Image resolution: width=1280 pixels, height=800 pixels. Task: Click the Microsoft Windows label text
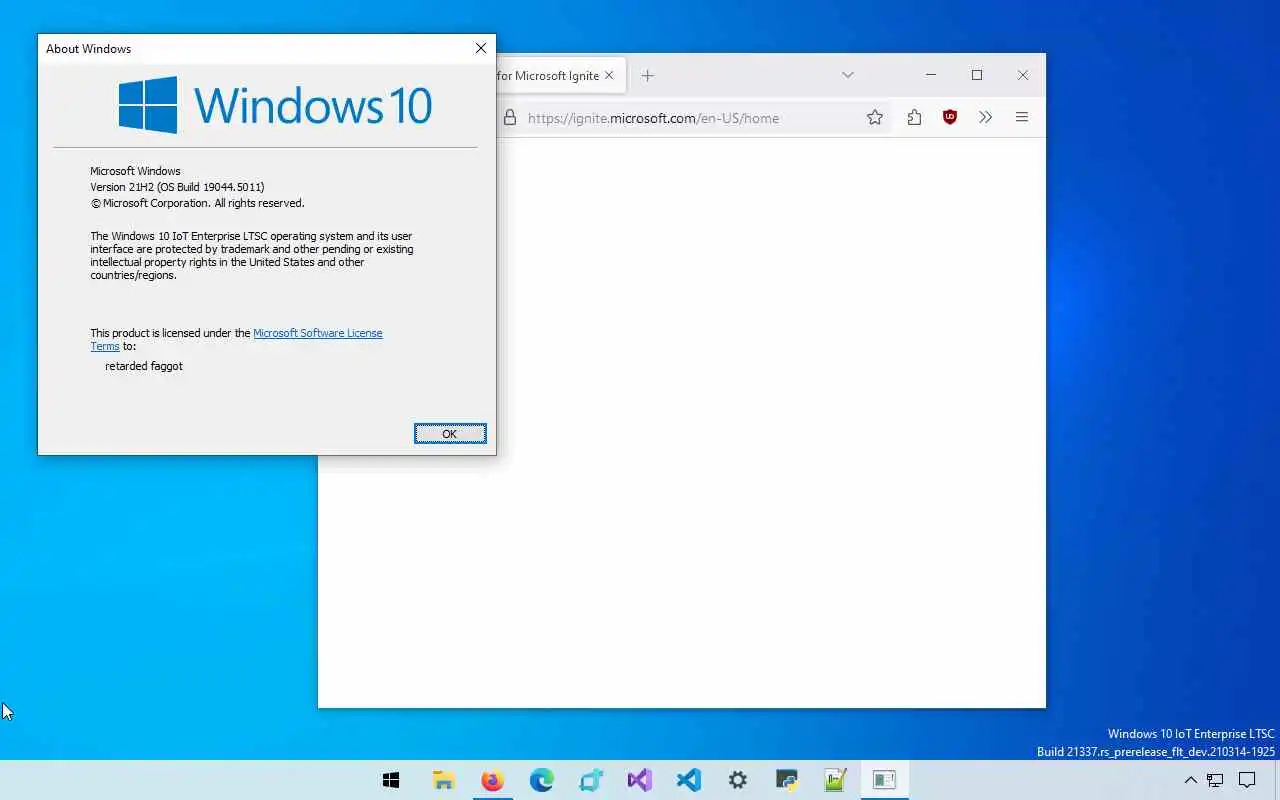click(x=135, y=171)
